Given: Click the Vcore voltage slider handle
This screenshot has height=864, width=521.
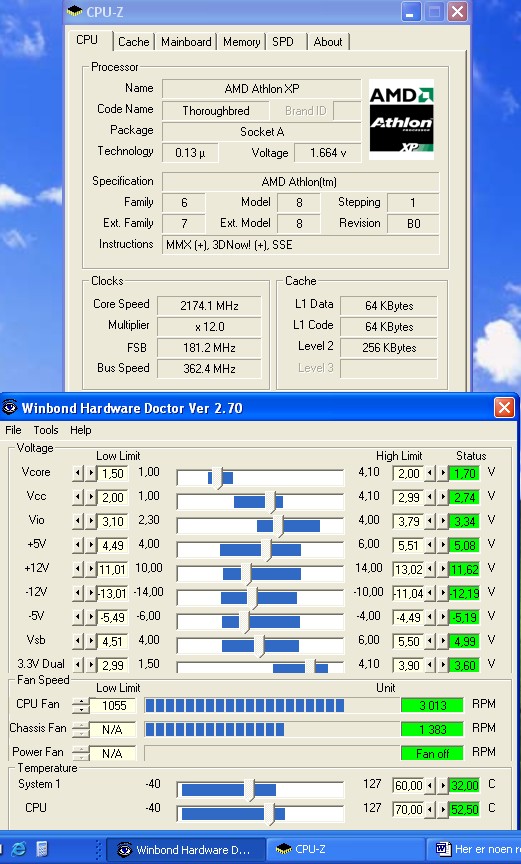Looking at the screenshot, I should pos(218,478).
